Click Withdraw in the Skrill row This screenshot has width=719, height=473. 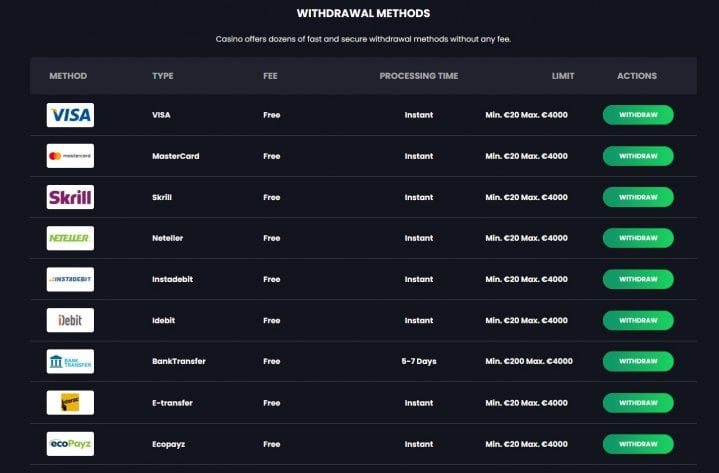[638, 197]
